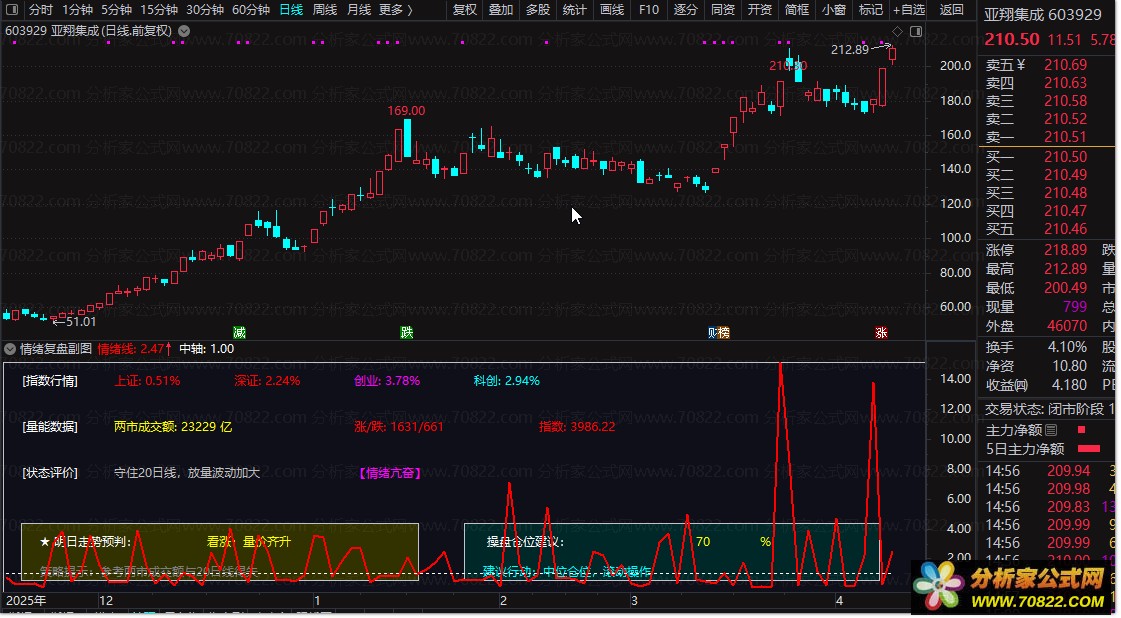Click the 财榜 marker below the chart

[x=718, y=332]
